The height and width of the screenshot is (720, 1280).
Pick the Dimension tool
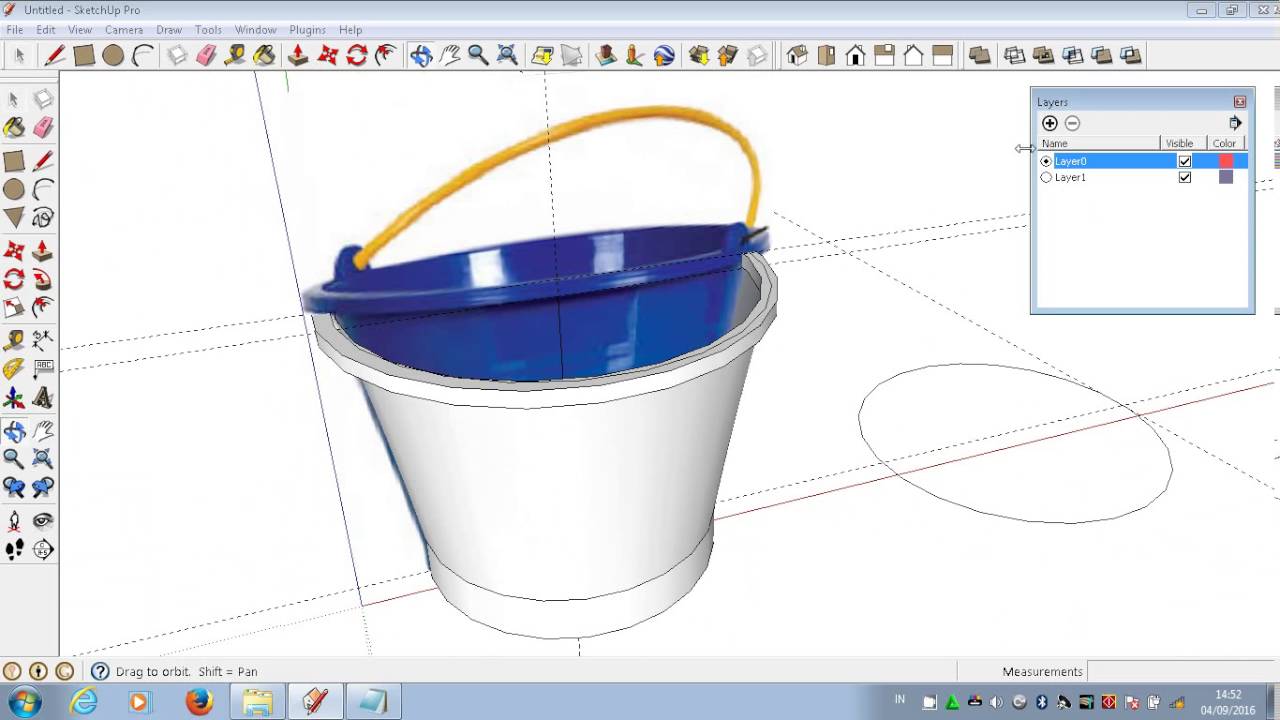(x=43, y=341)
